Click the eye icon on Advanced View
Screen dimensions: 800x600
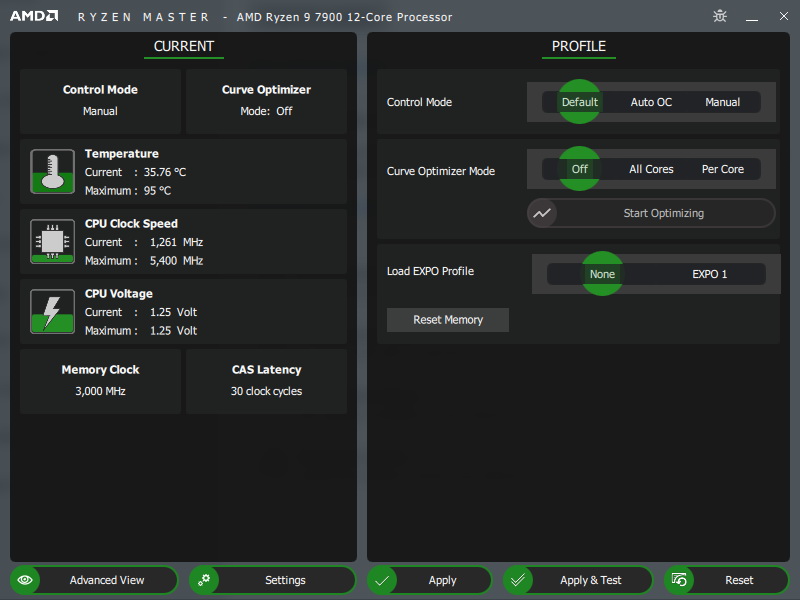(x=25, y=580)
